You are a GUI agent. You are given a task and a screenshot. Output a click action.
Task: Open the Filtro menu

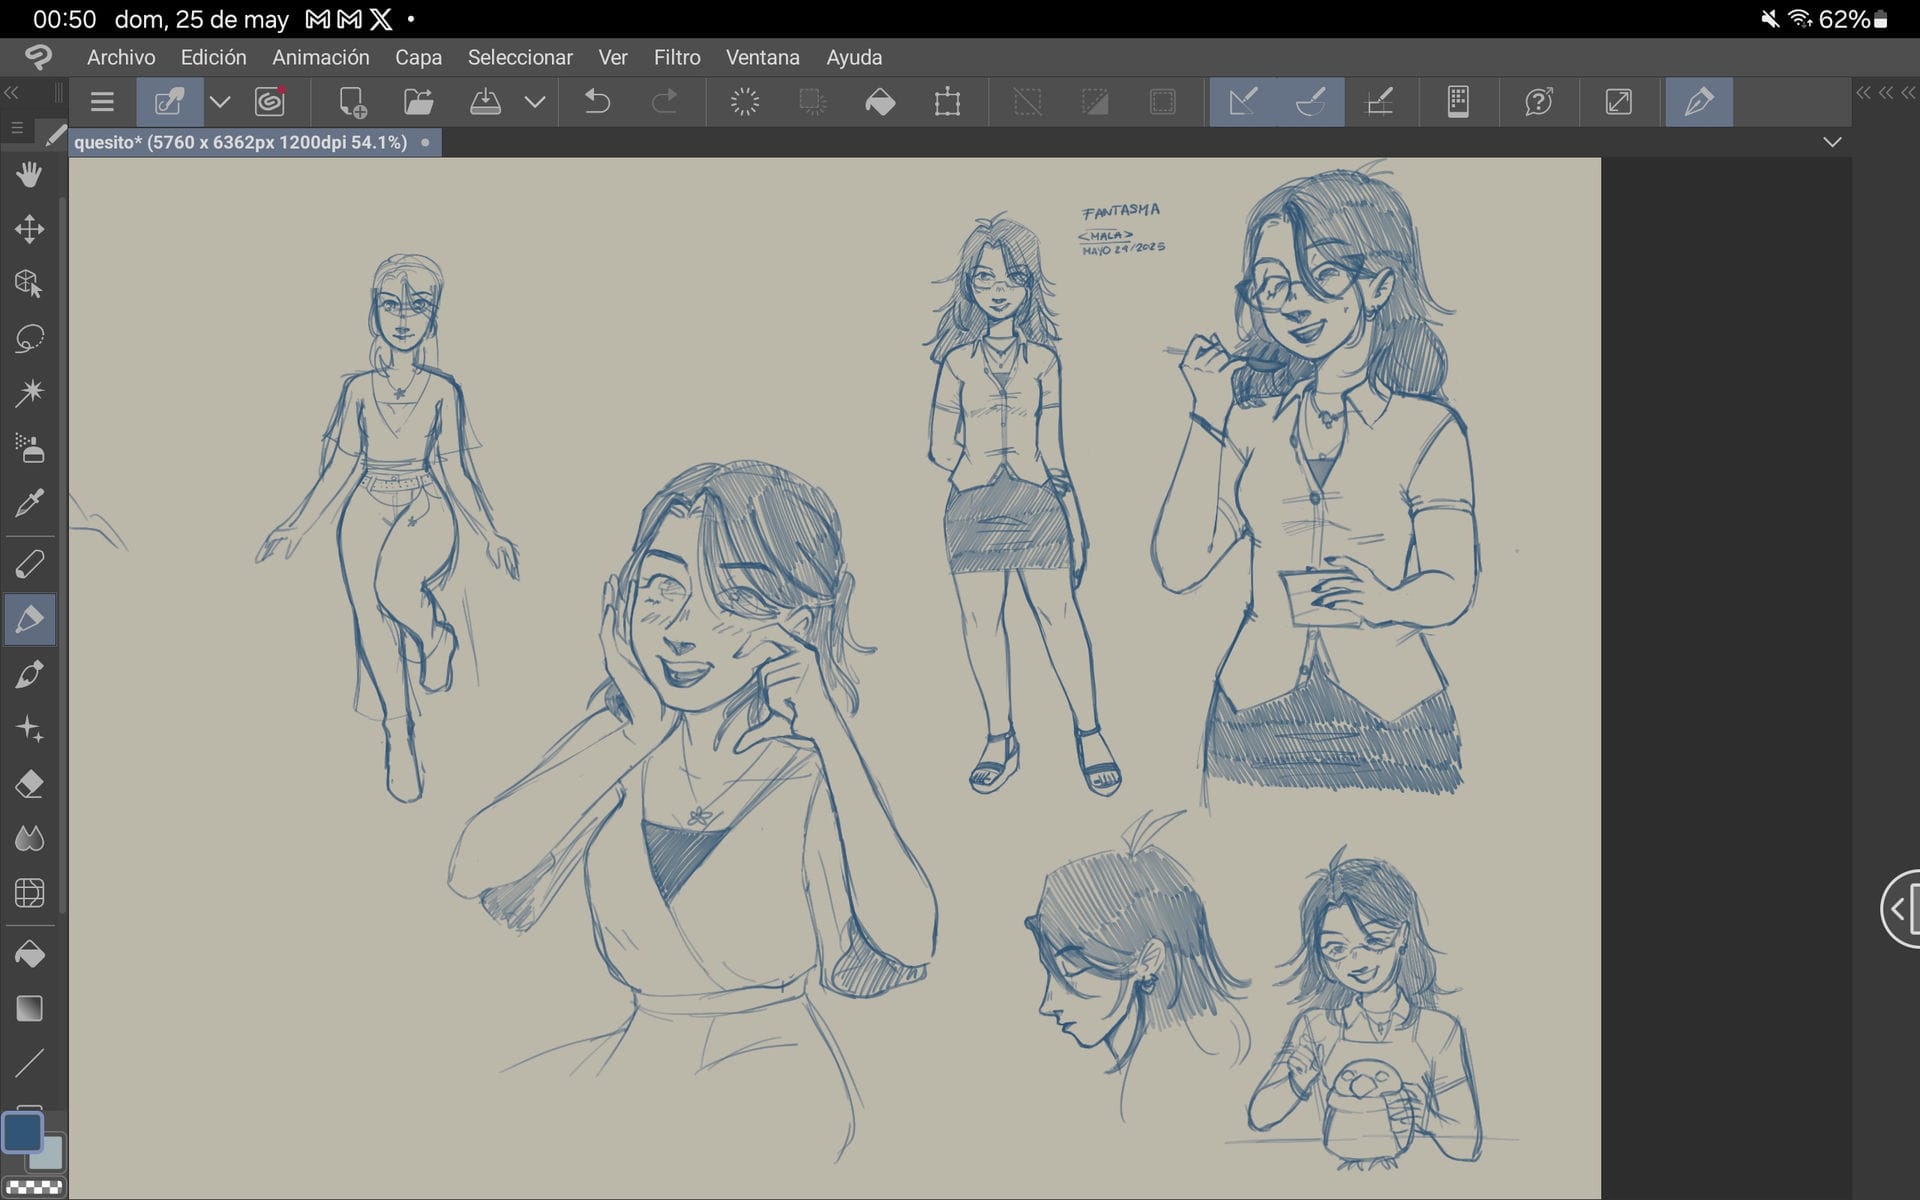coord(676,57)
